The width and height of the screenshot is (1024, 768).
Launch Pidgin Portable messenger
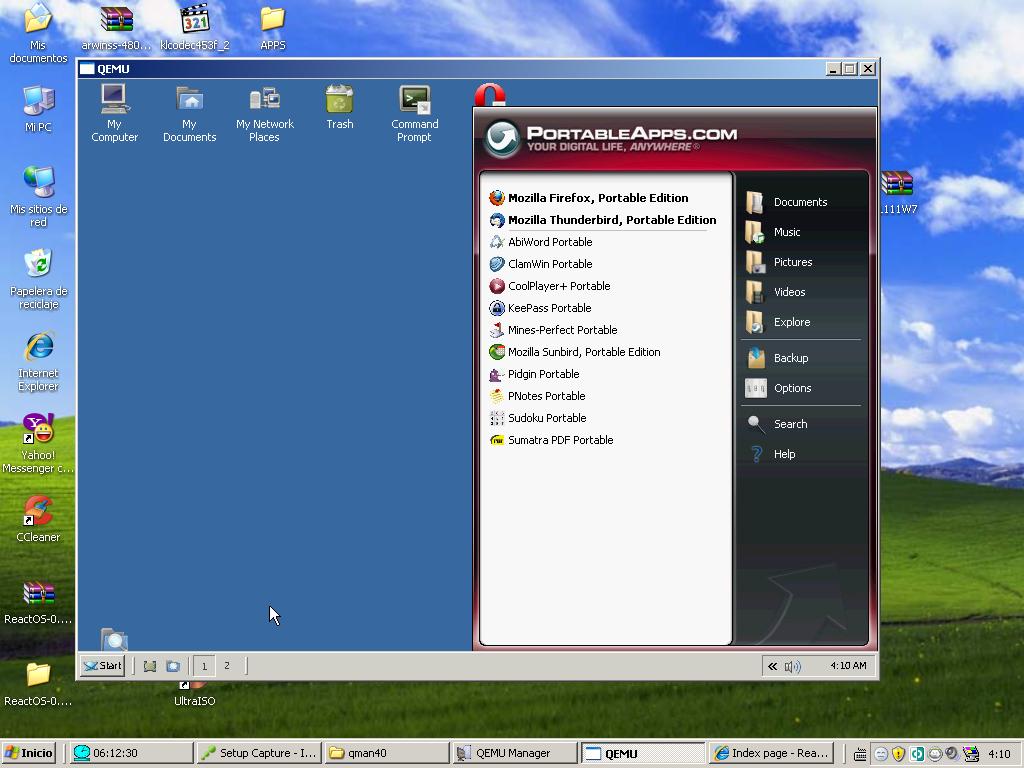point(543,374)
